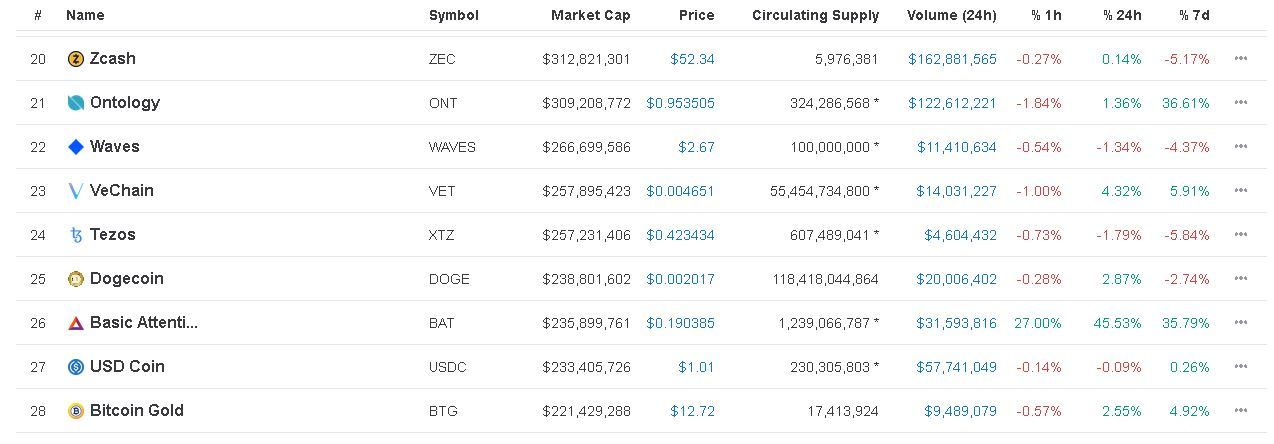The width and height of the screenshot is (1274, 444).
Task: Open the Tezos 24h volume link $4,604,432
Action: pyautogui.click(x=960, y=235)
